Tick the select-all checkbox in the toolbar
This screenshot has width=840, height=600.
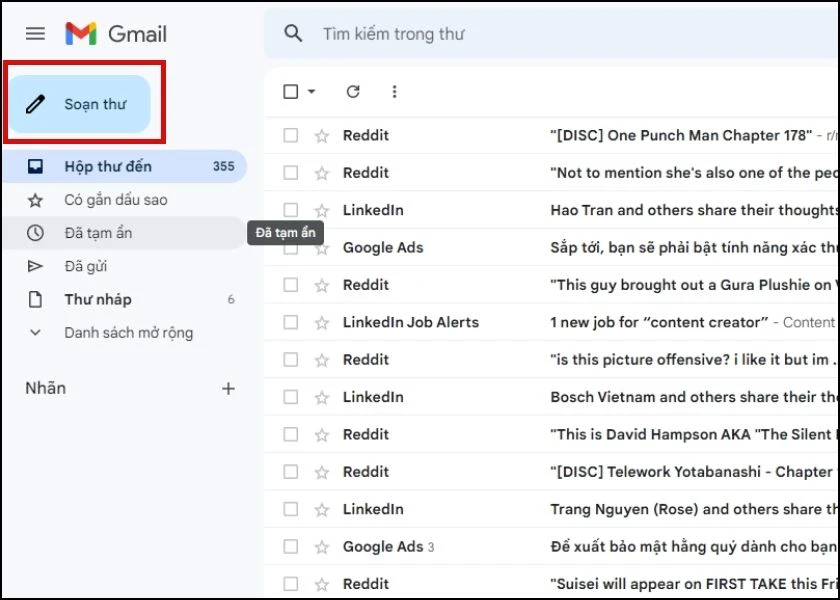(x=290, y=92)
